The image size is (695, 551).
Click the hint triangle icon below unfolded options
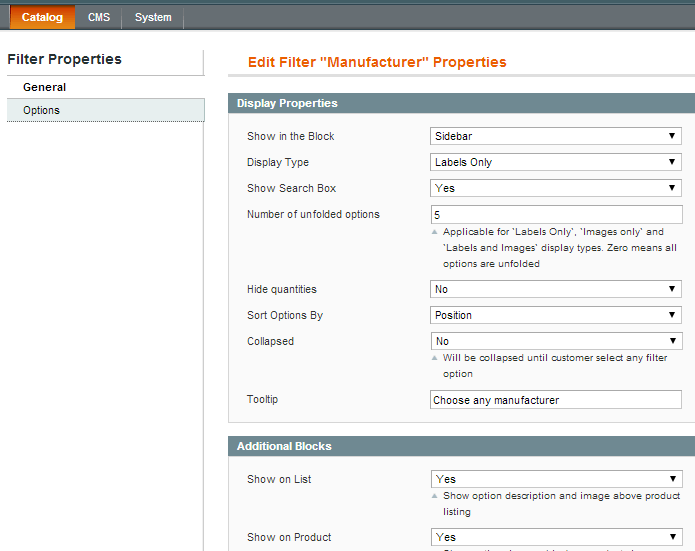coord(434,232)
